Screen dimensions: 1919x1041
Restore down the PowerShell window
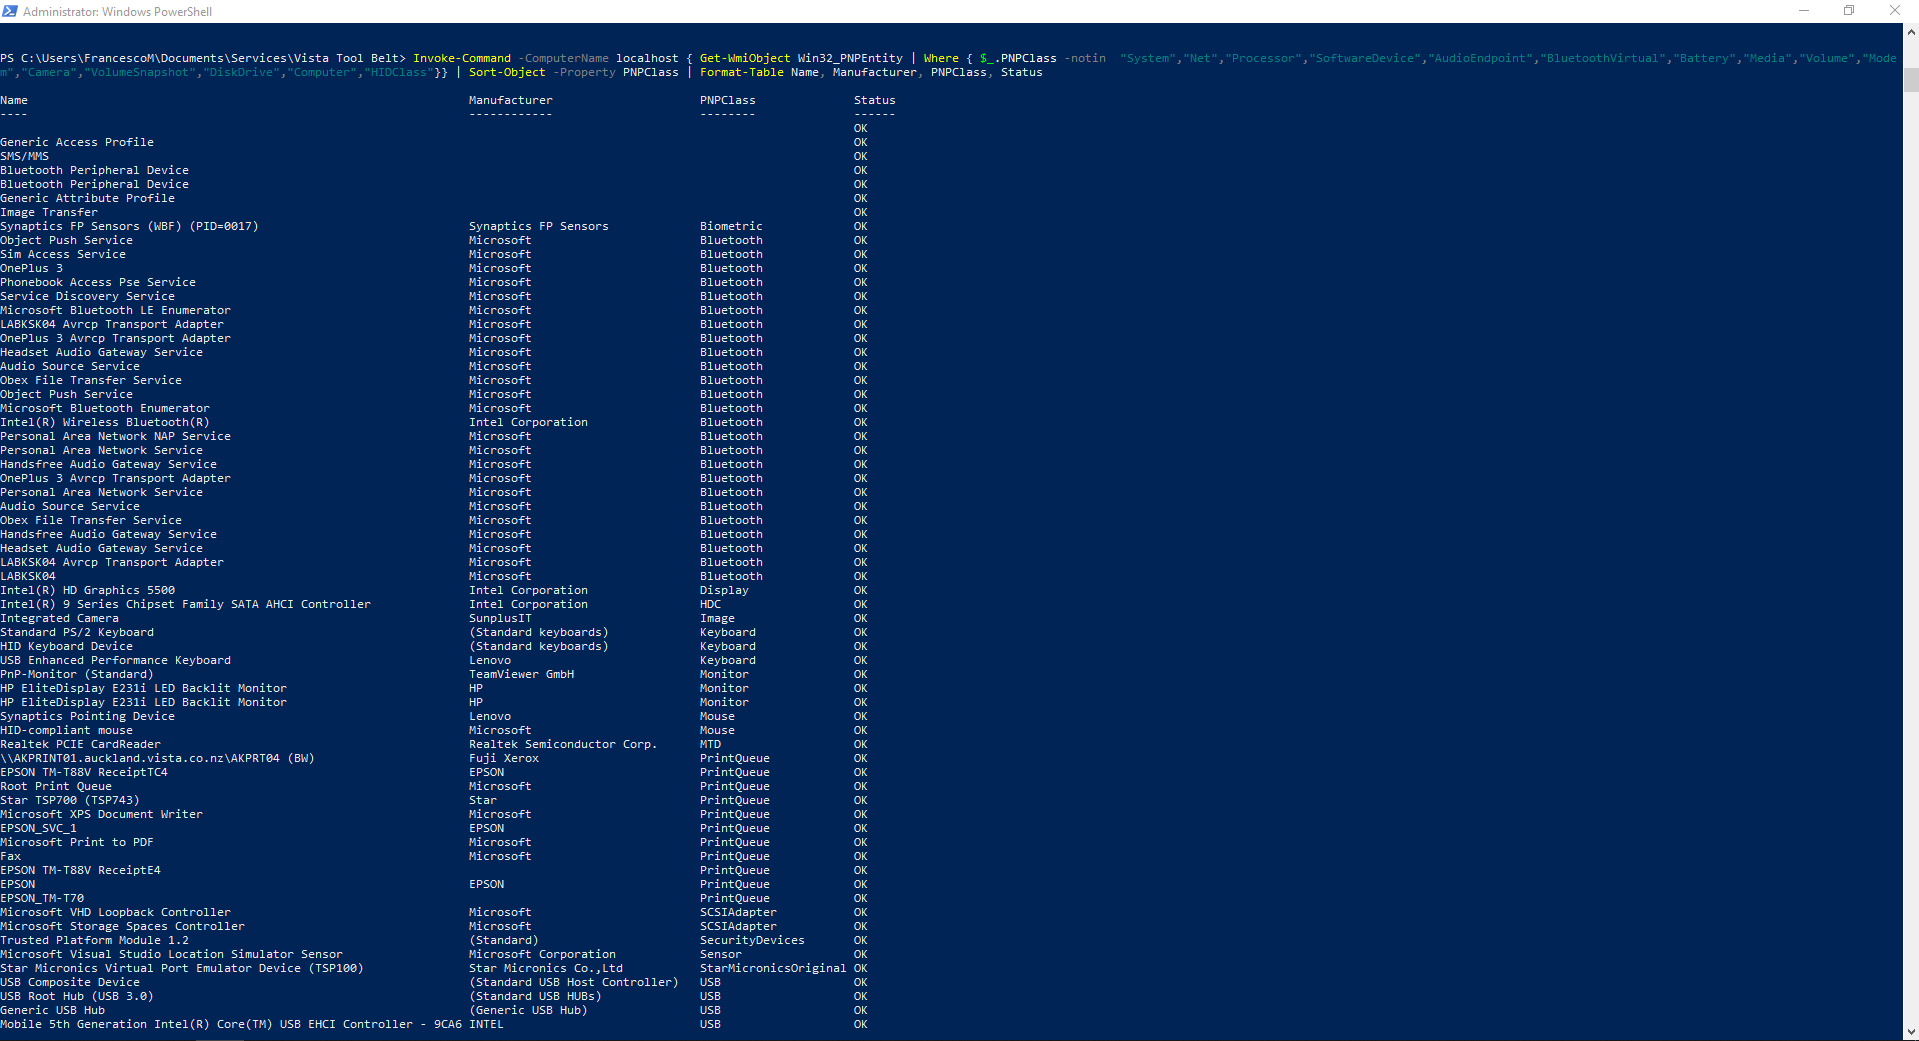coord(1849,11)
